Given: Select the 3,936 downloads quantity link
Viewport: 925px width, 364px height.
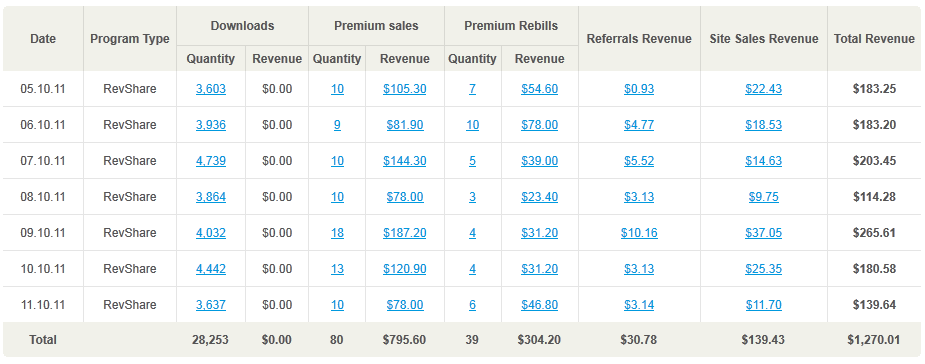Looking at the screenshot, I should tap(211, 125).
